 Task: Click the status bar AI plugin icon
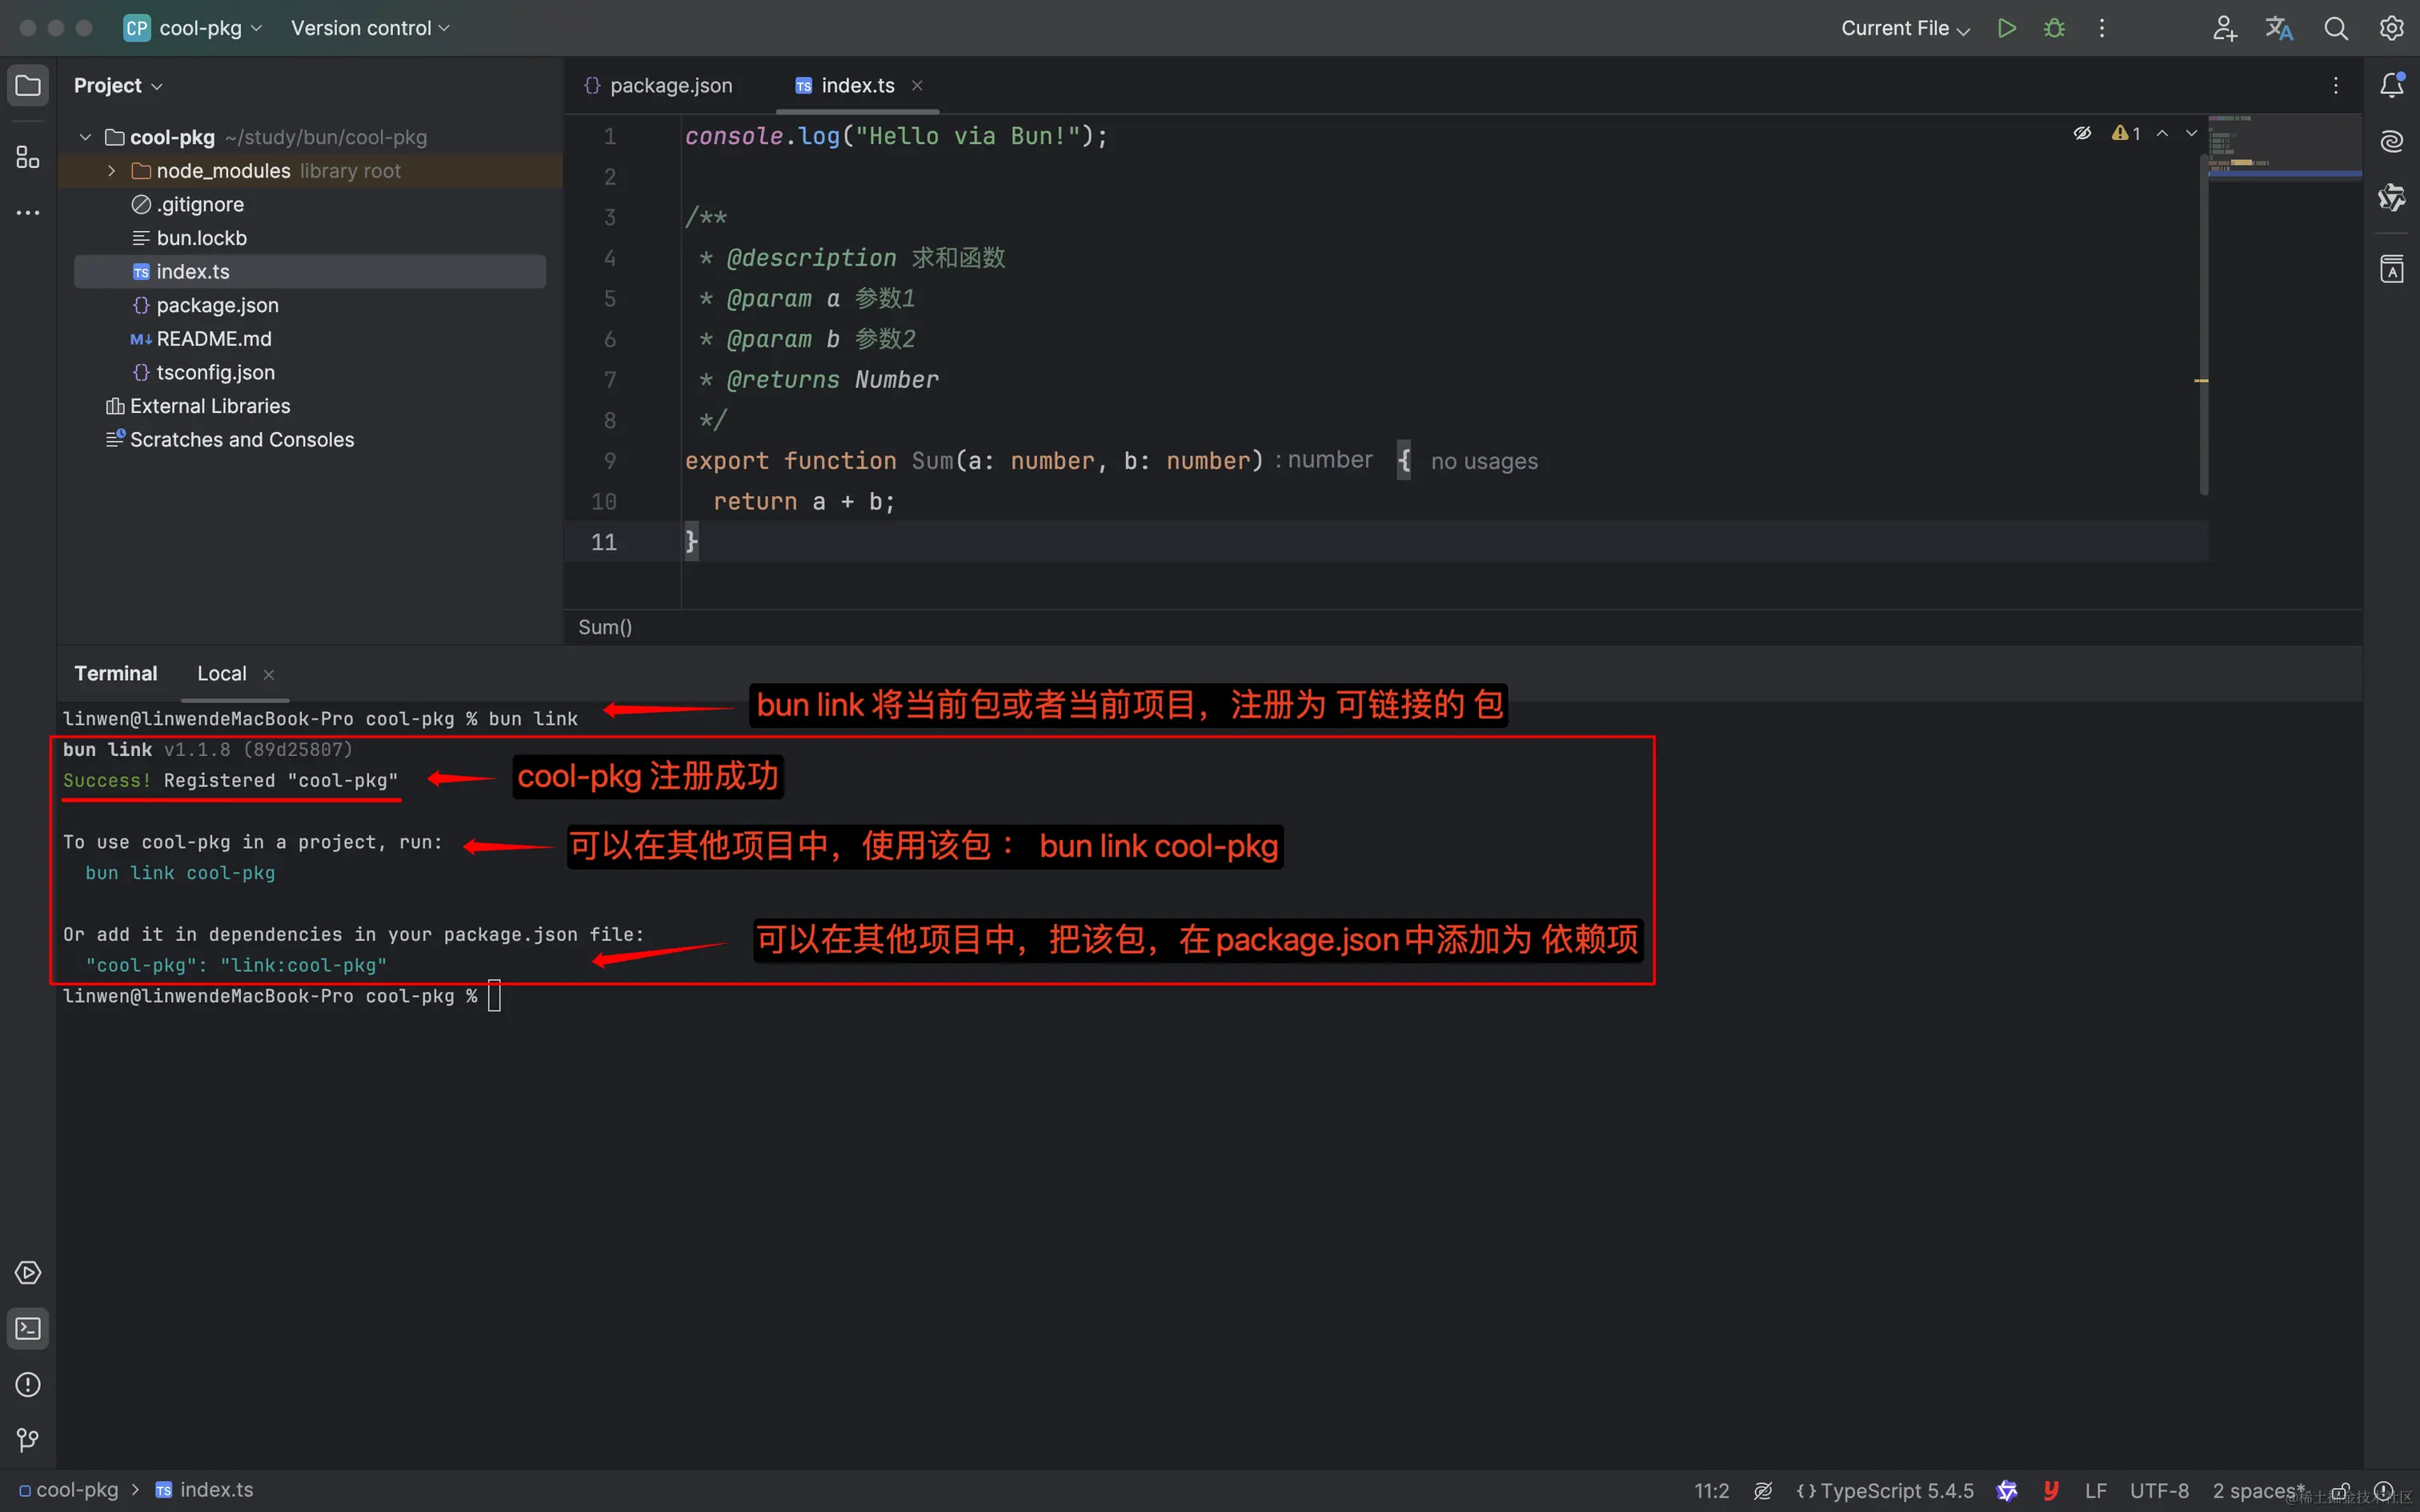tap(2007, 1490)
